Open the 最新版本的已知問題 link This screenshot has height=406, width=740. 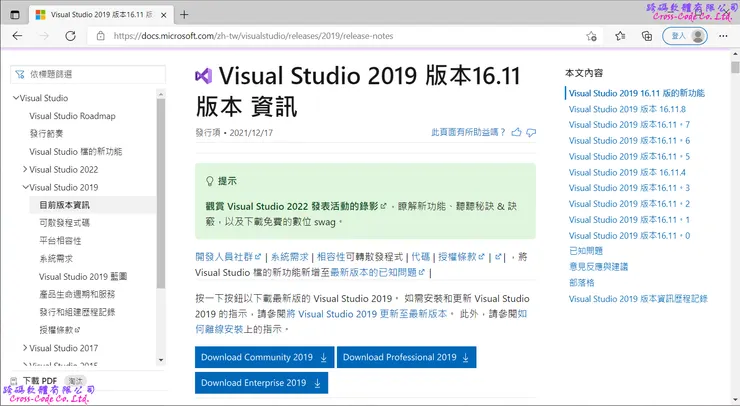(378, 272)
